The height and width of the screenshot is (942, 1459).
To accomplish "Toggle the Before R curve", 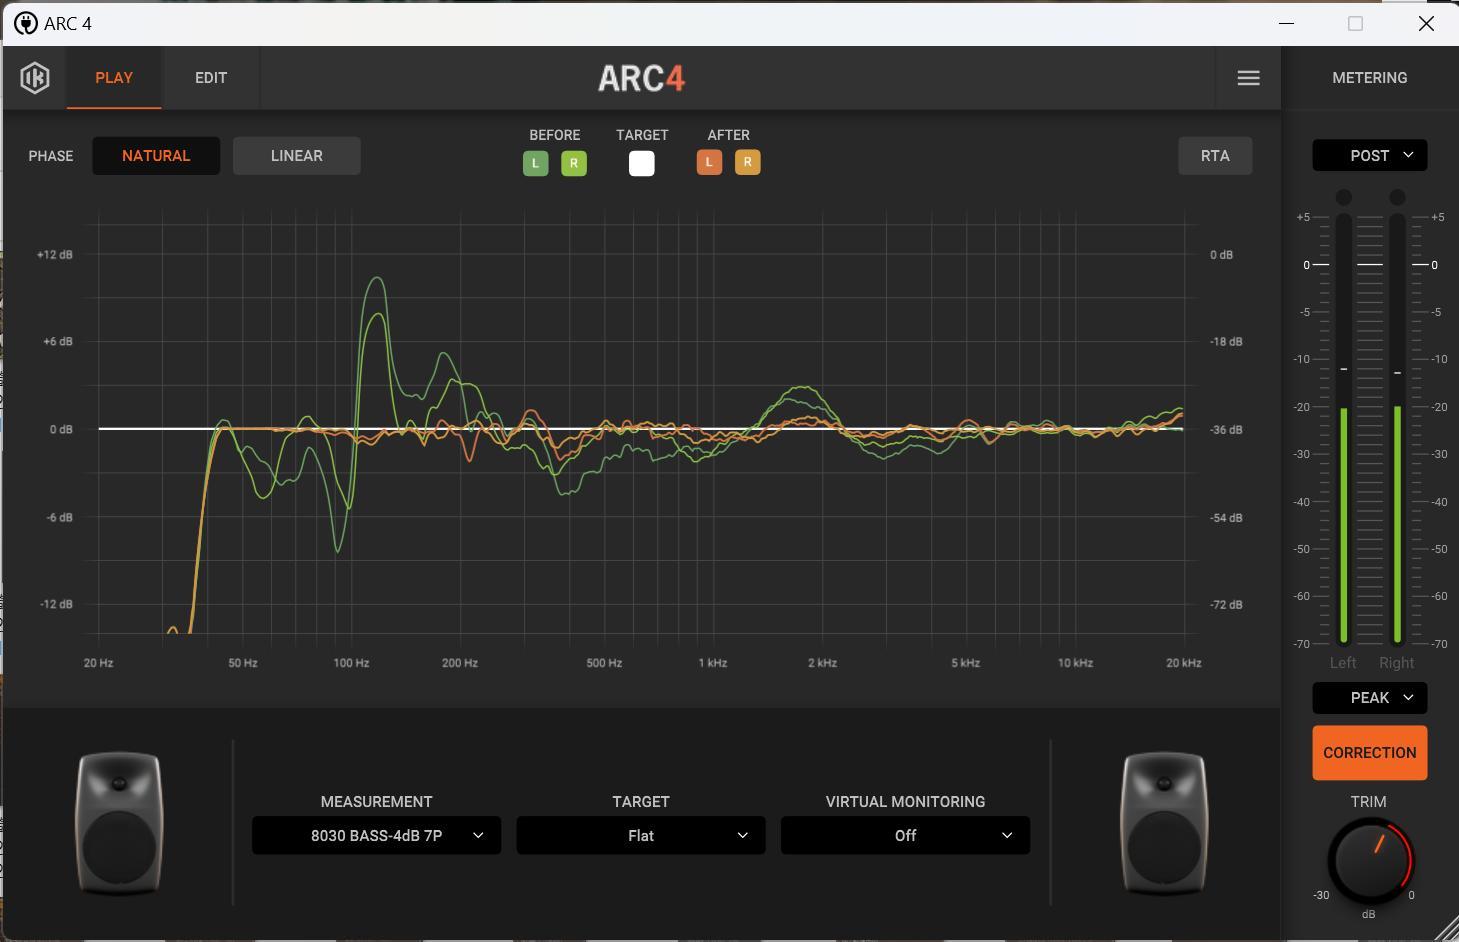I will click(574, 163).
